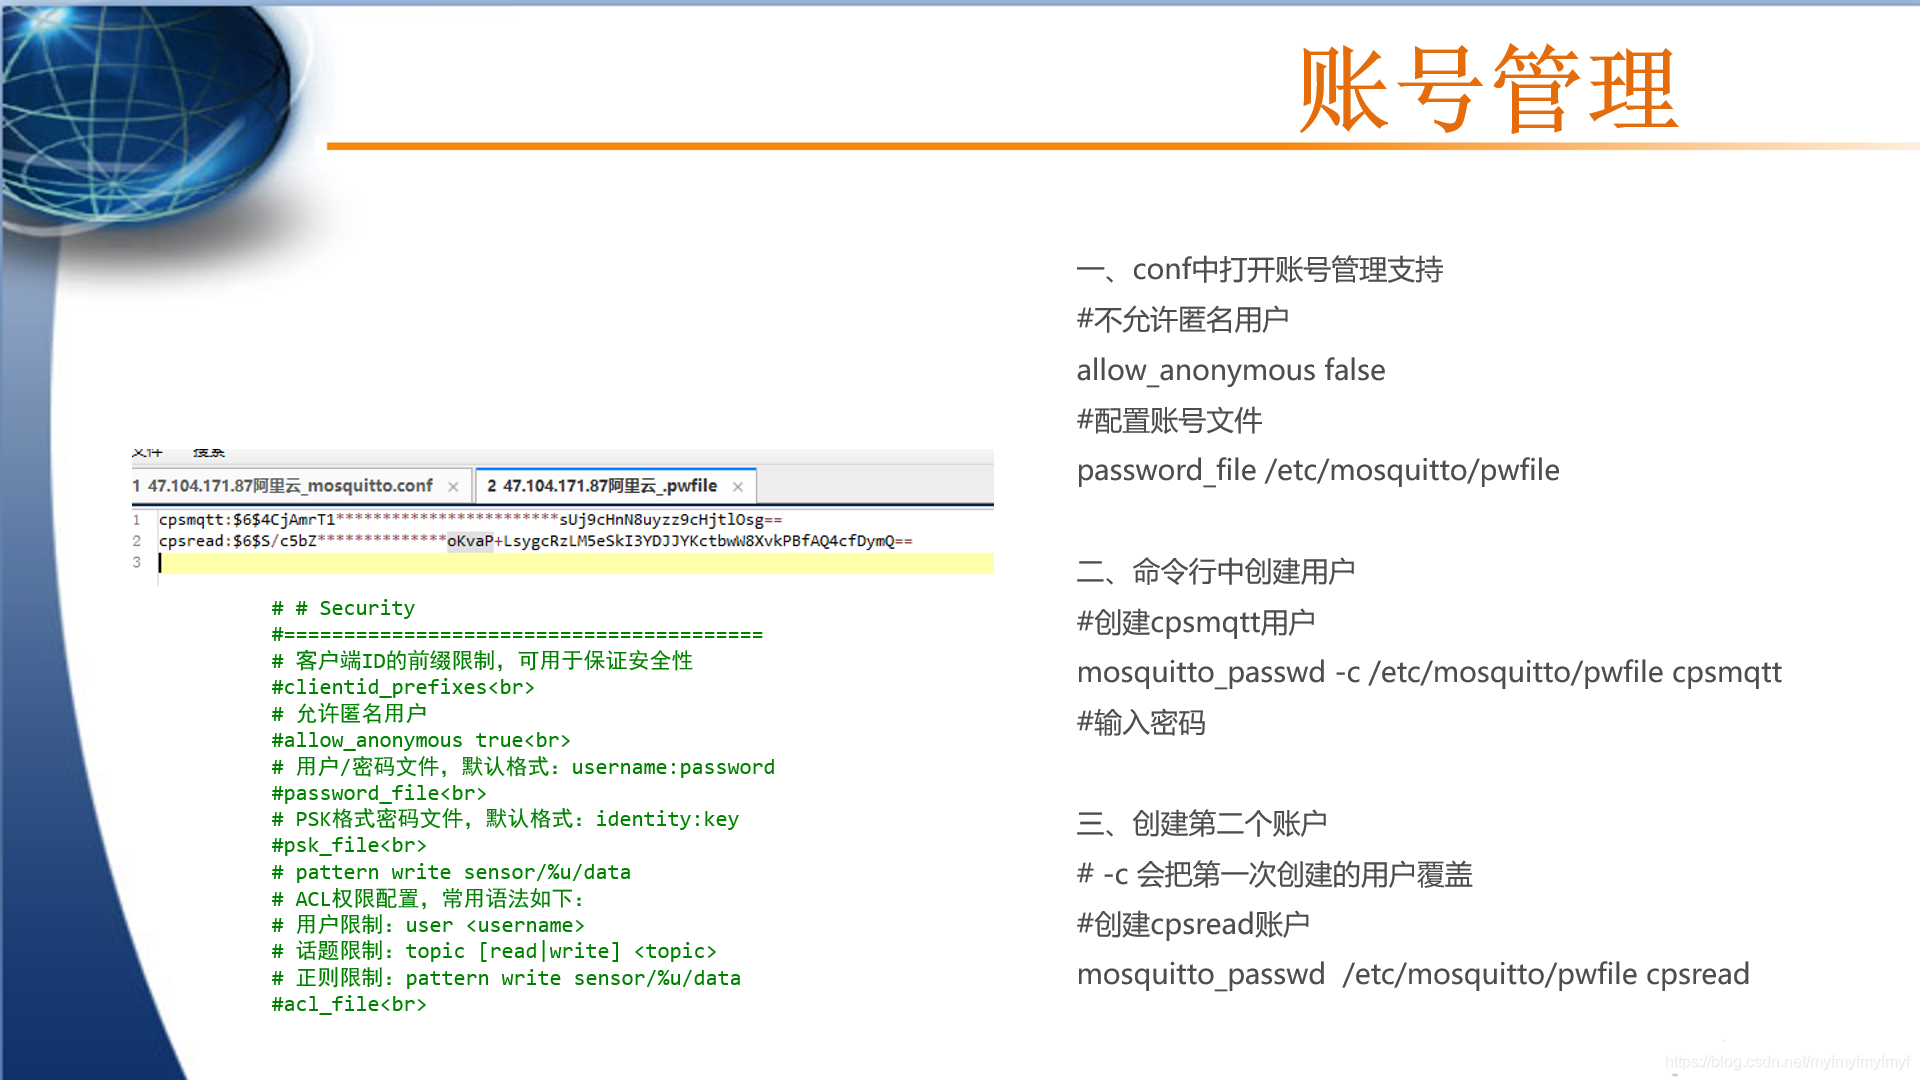Click the '#配置账号文件' comment
This screenshot has width=1920, height=1080.
tap(1169, 421)
